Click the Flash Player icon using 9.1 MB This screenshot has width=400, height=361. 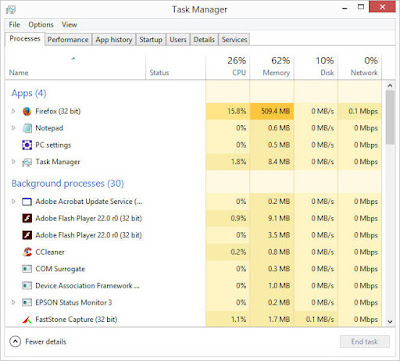coord(27,218)
